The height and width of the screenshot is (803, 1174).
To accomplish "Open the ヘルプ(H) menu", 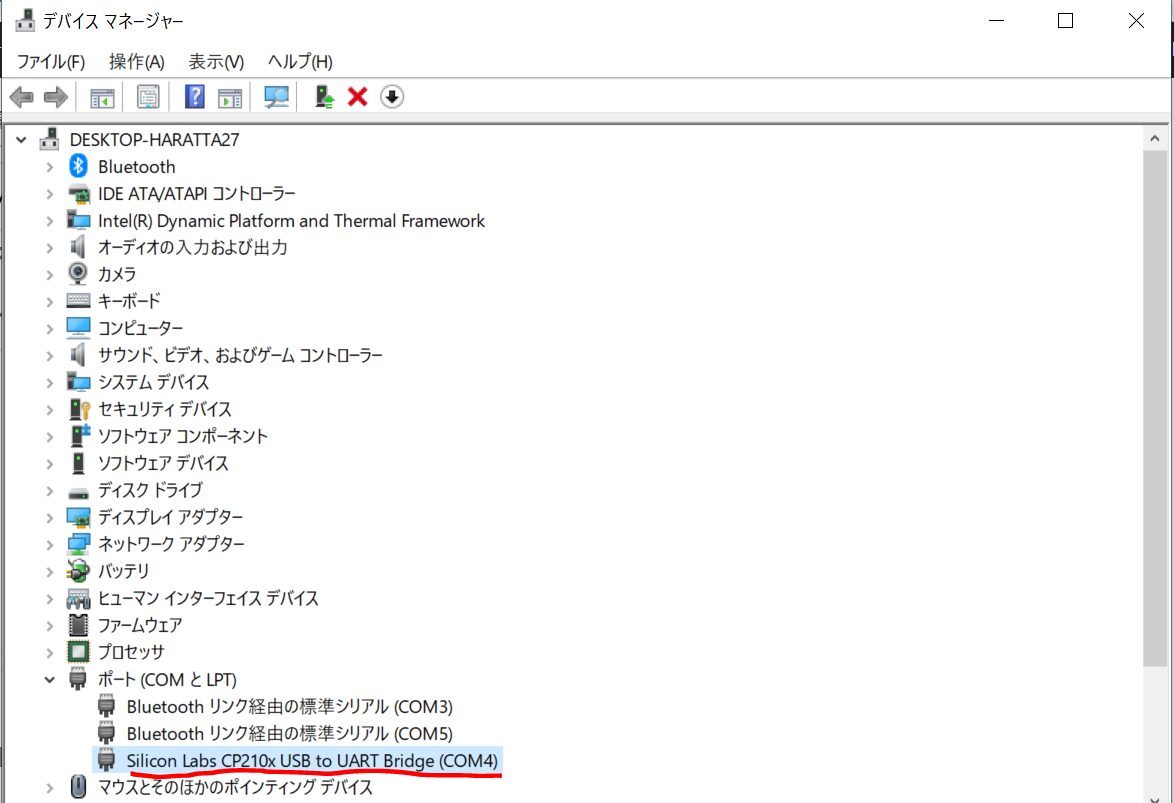I will [x=300, y=61].
